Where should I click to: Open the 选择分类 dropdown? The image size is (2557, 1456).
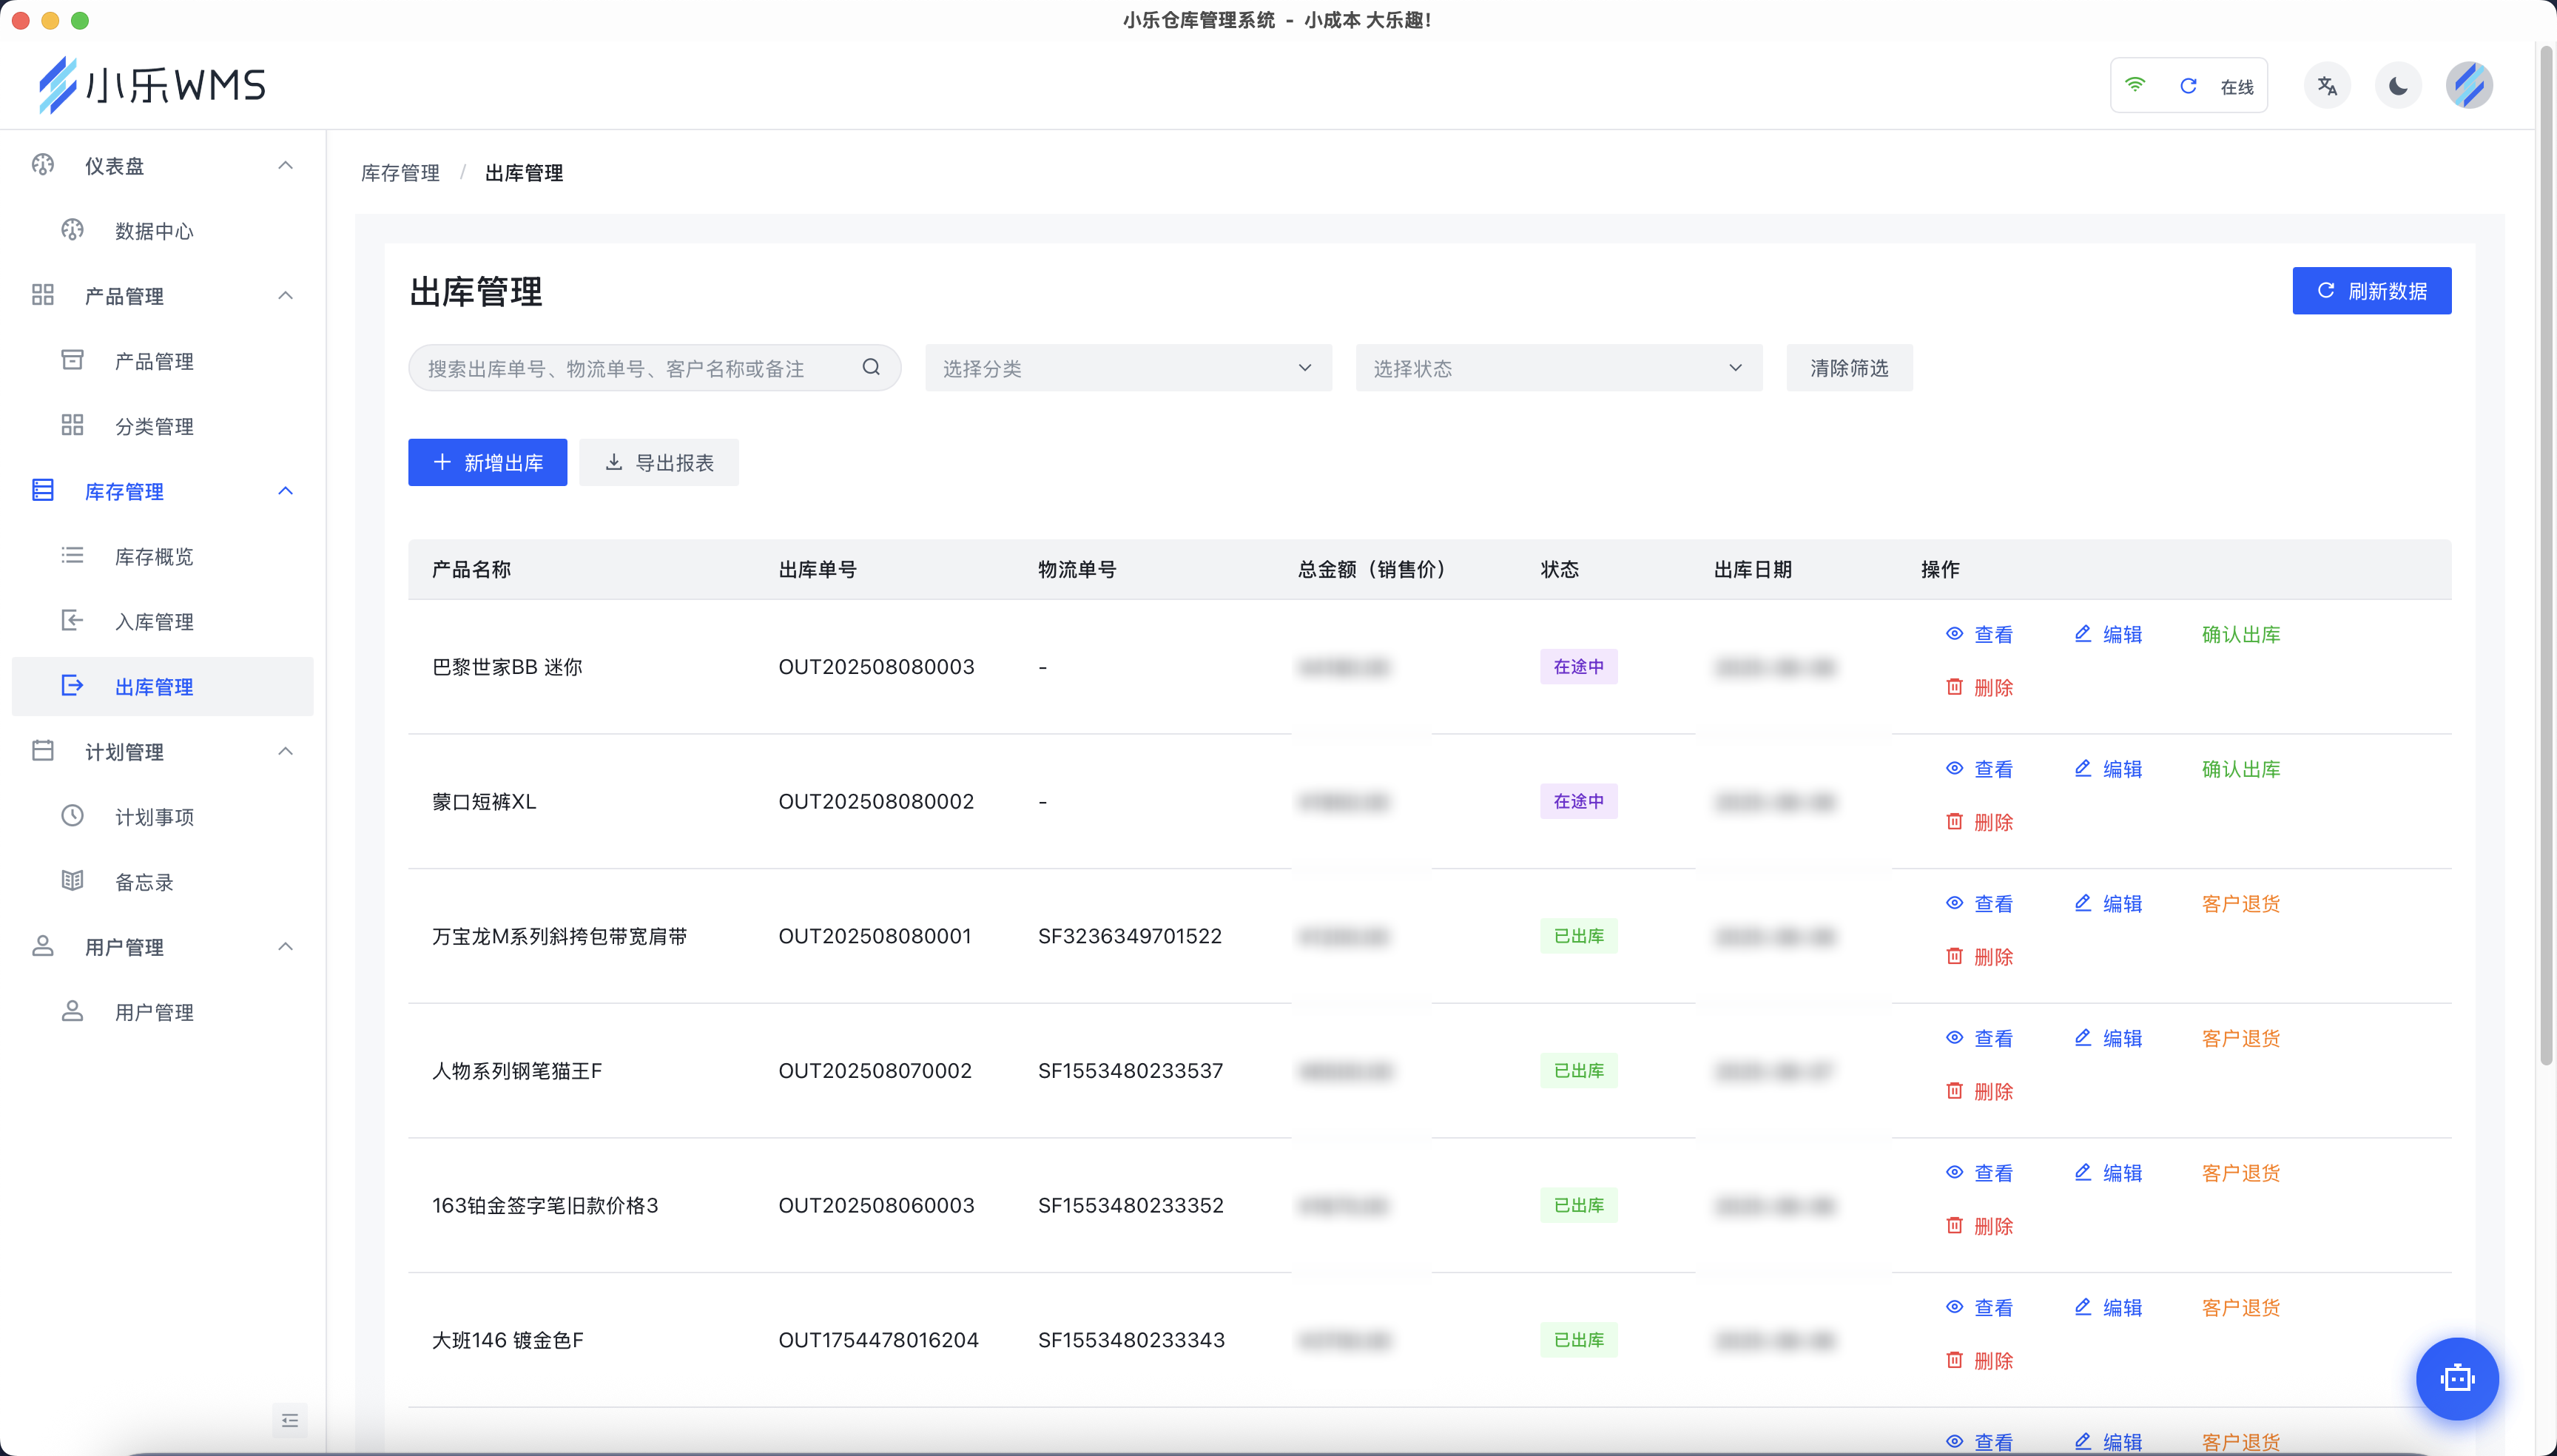click(x=1127, y=368)
